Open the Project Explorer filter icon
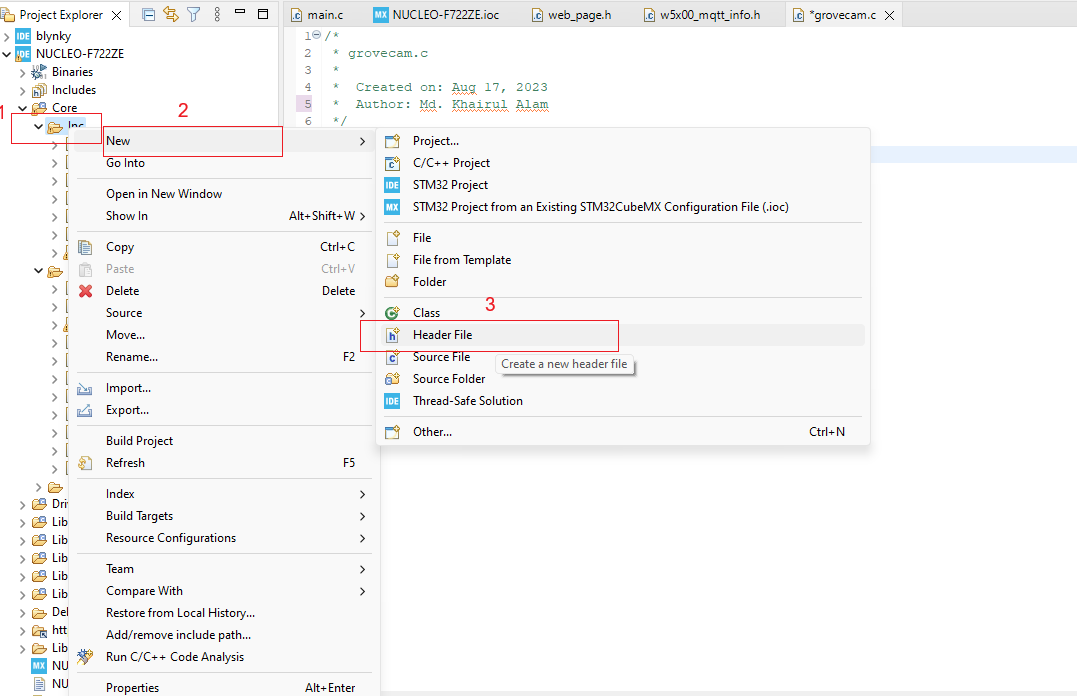Screen dimensions: 1077x696 coord(194,14)
